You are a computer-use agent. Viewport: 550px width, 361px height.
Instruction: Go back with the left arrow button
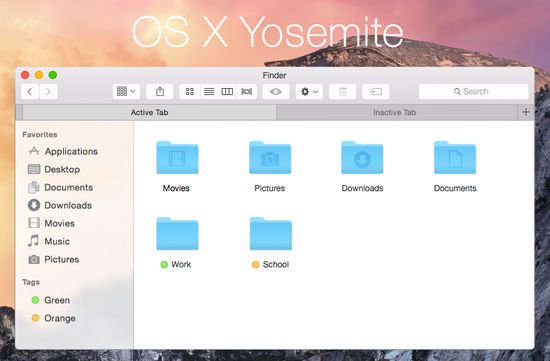click(30, 92)
